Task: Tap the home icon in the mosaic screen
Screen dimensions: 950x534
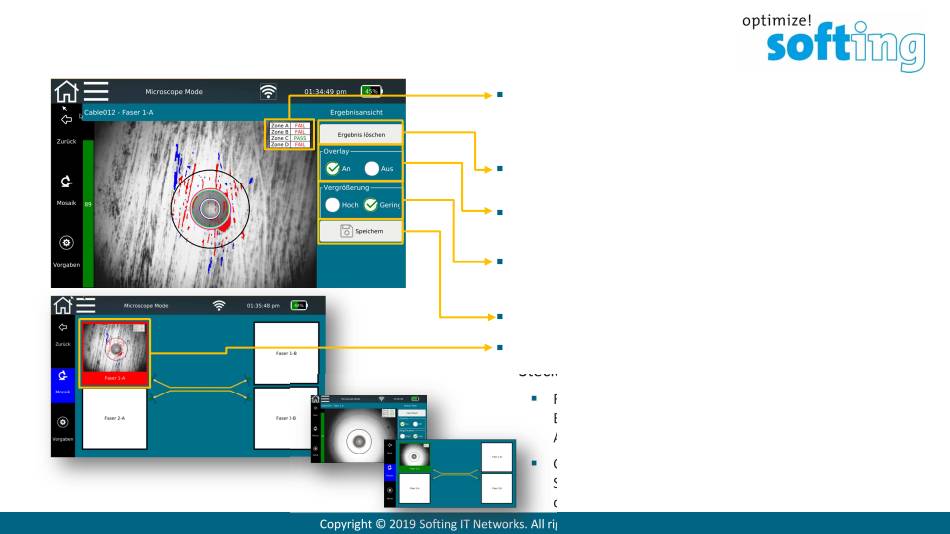Action: [62, 305]
